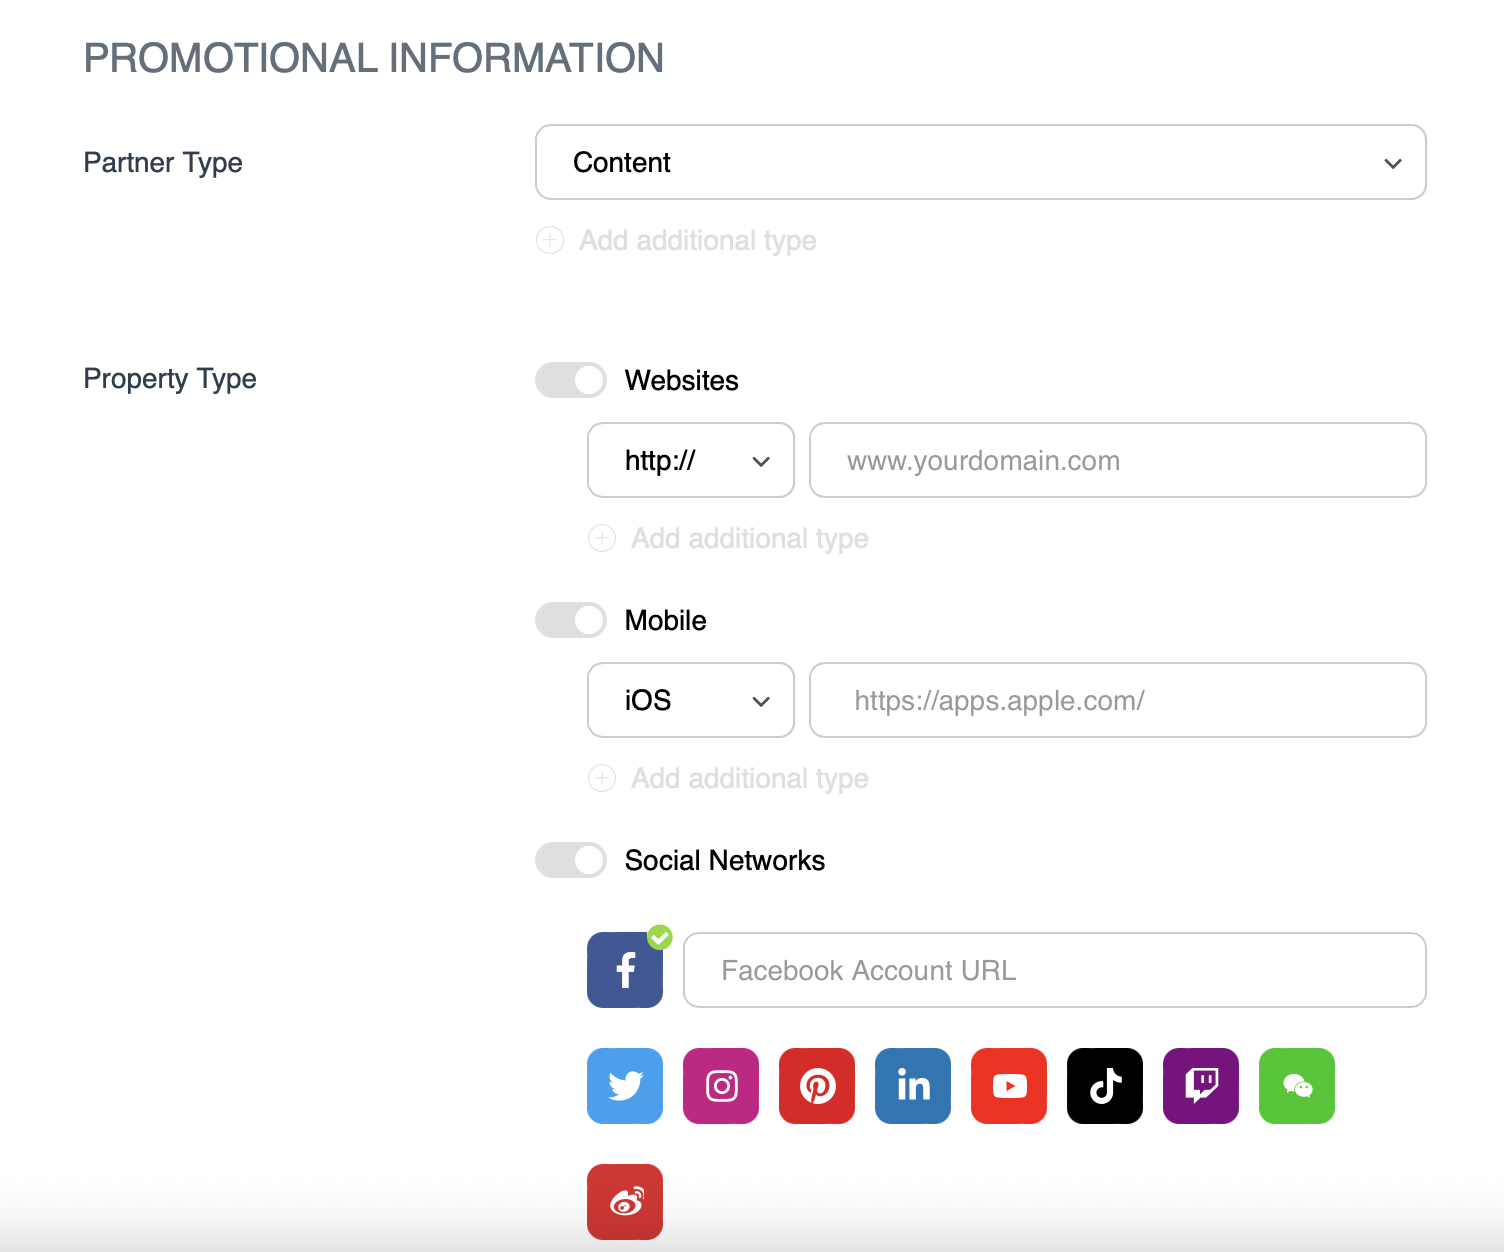Choose the LinkedIn icon
The width and height of the screenshot is (1504, 1252).
click(x=913, y=1086)
